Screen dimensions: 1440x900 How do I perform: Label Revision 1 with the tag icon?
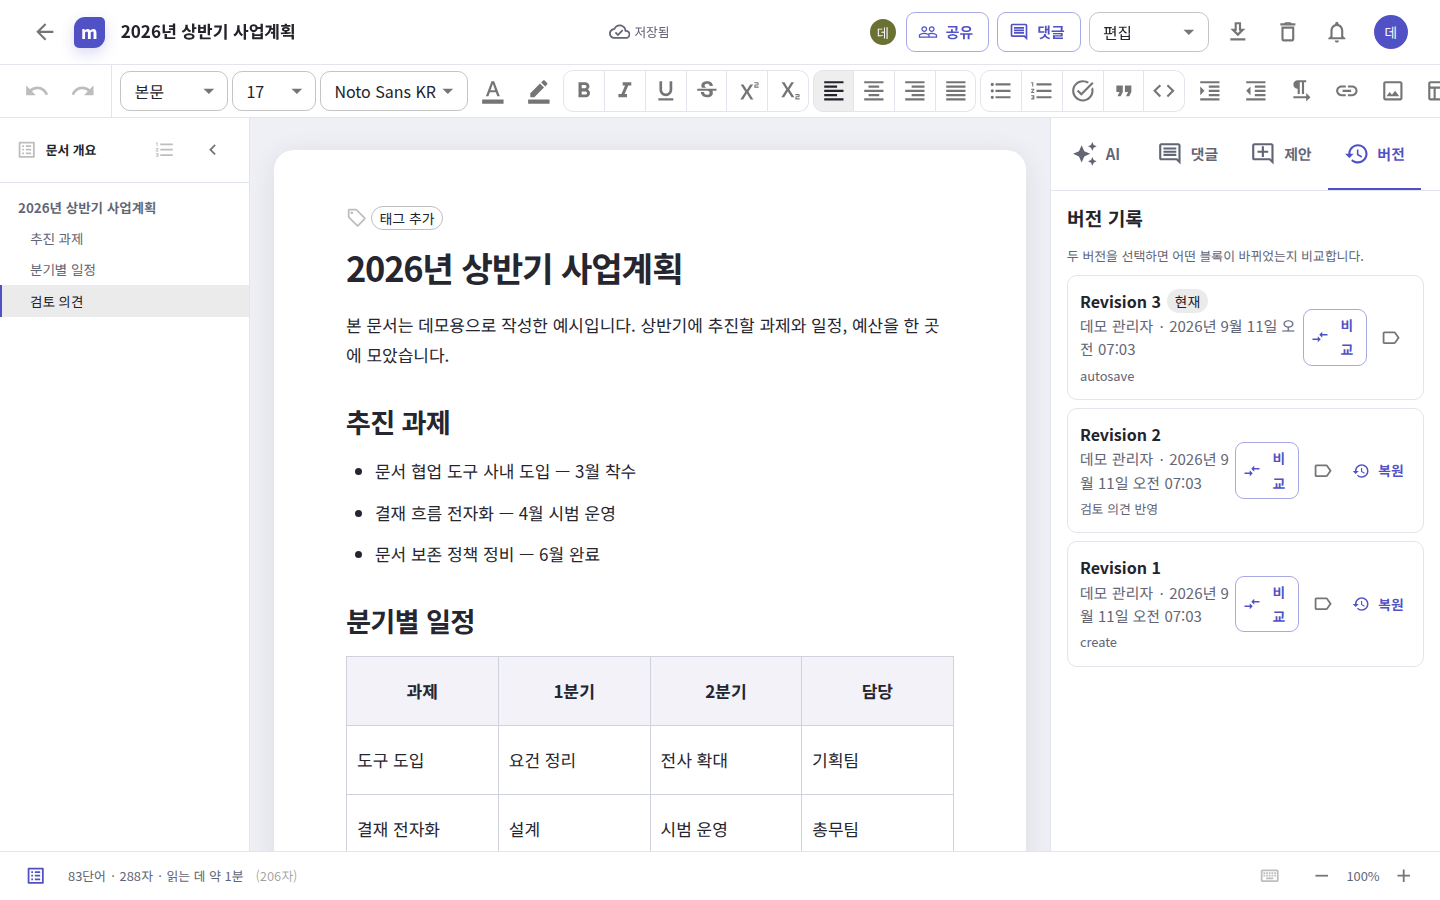click(1323, 604)
